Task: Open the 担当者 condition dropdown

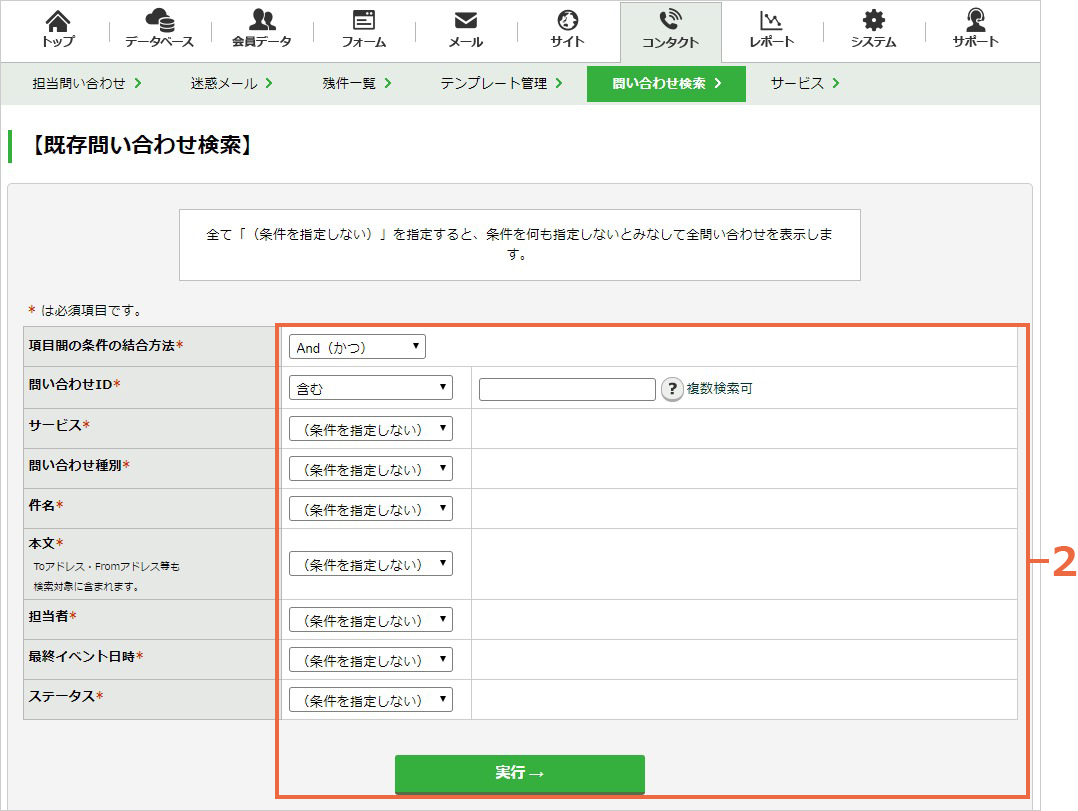Action: [371, 620]
